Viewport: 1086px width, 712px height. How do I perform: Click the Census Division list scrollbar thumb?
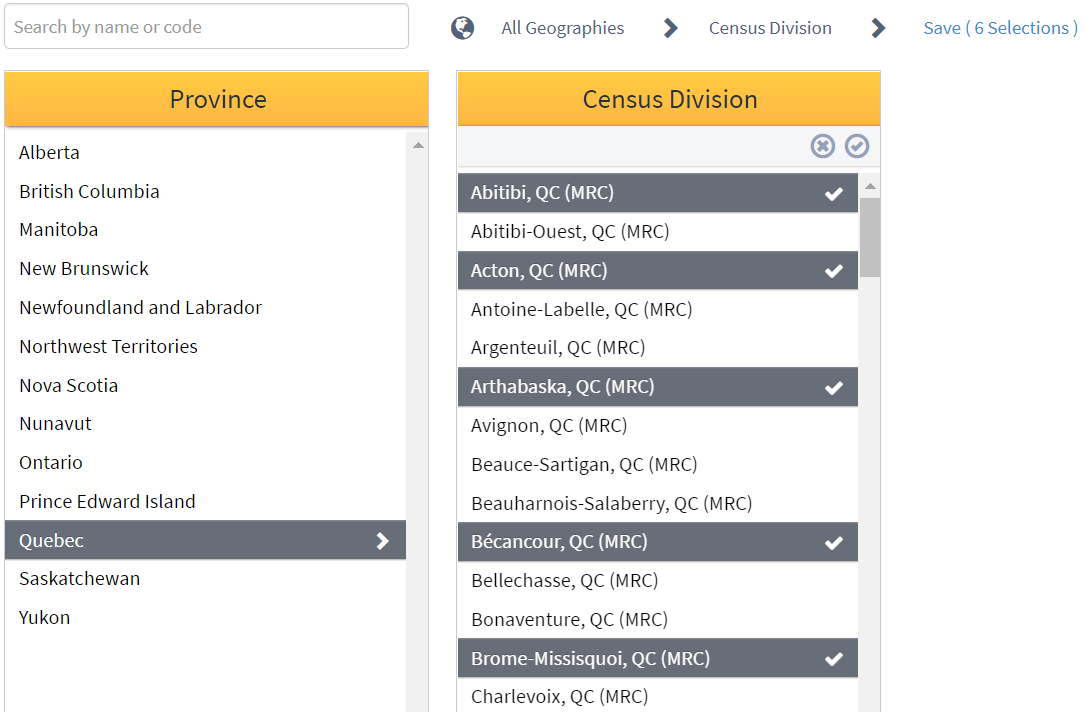click(870, 238)
